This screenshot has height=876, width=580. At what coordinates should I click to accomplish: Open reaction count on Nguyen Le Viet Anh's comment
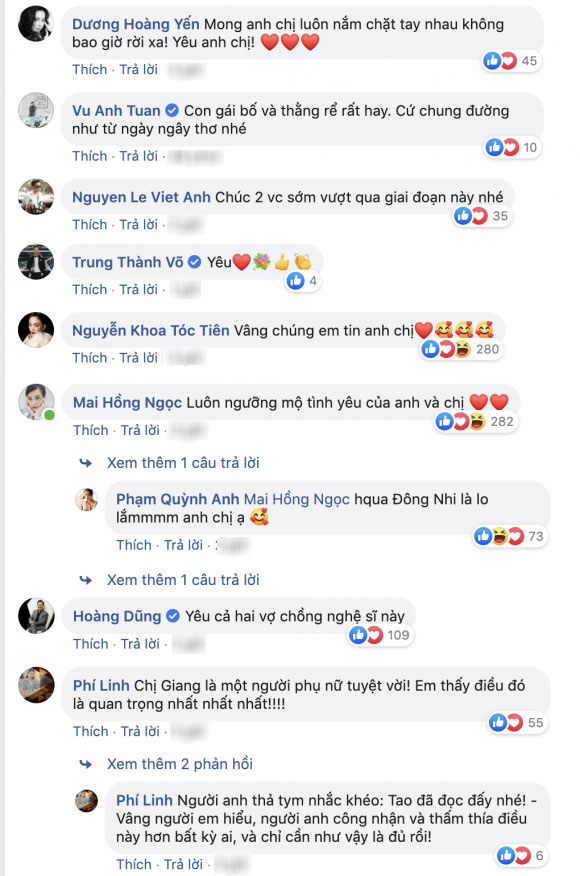pos(482,216)
